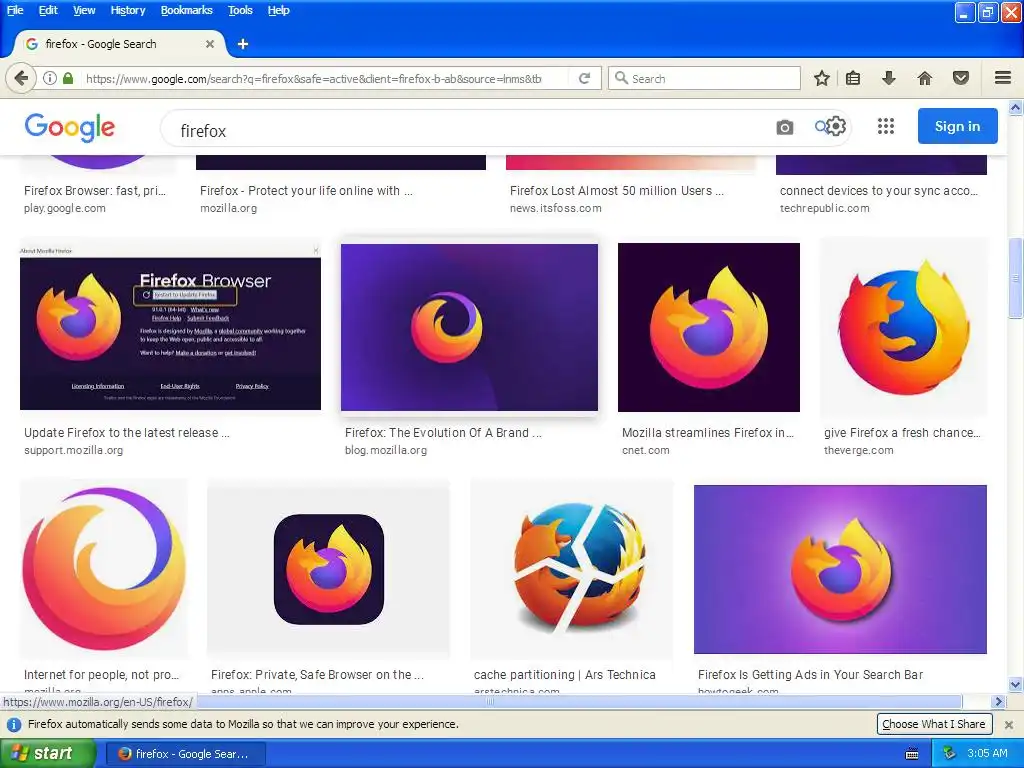This screenshot has height=768, width=1024.
Task: Open Internet for people, not profit image
Action: coord(104,568)
